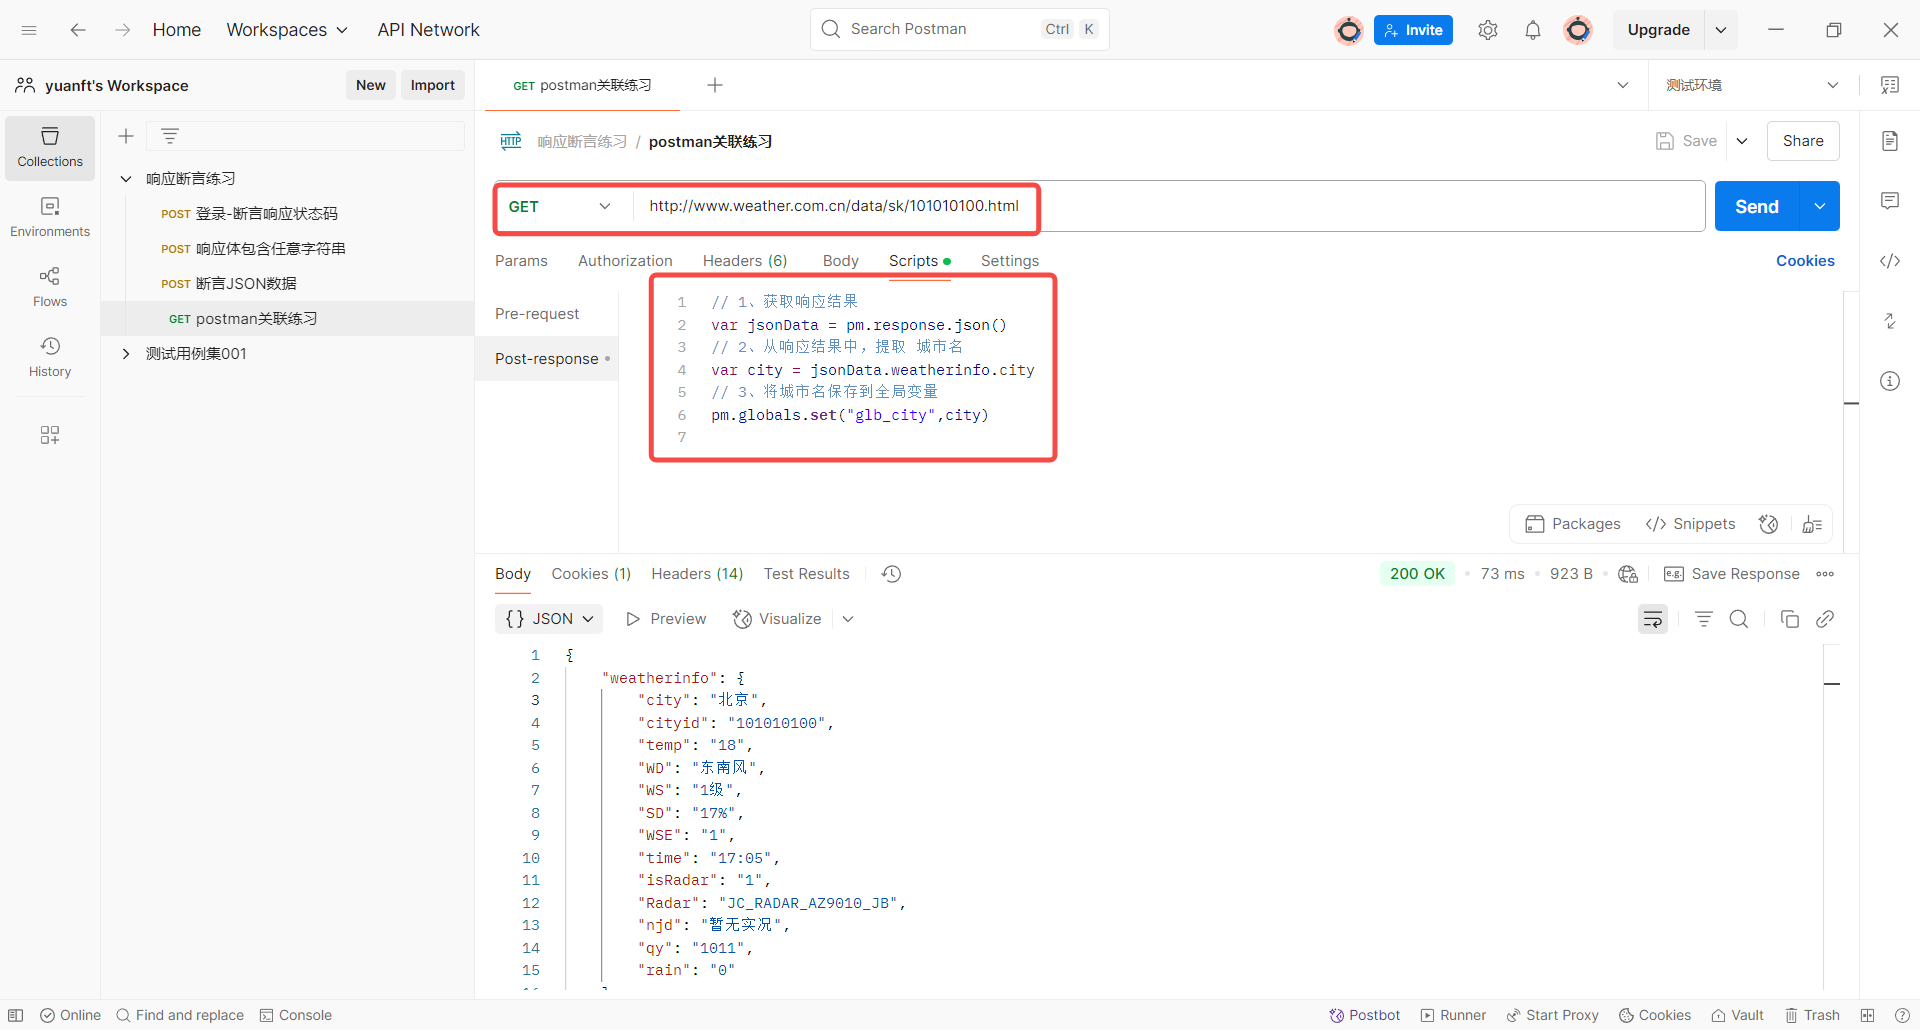The width and height of the screenshot is (1920, 1030).
Task: Copy the response body with copy icon
Action: 1790,619
